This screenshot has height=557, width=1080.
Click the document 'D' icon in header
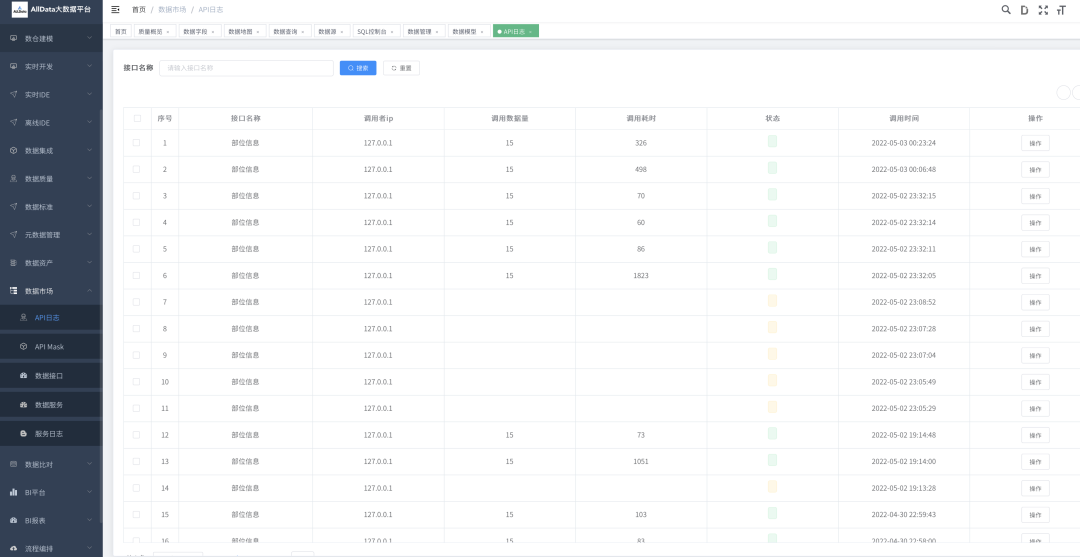point(1024,9)
